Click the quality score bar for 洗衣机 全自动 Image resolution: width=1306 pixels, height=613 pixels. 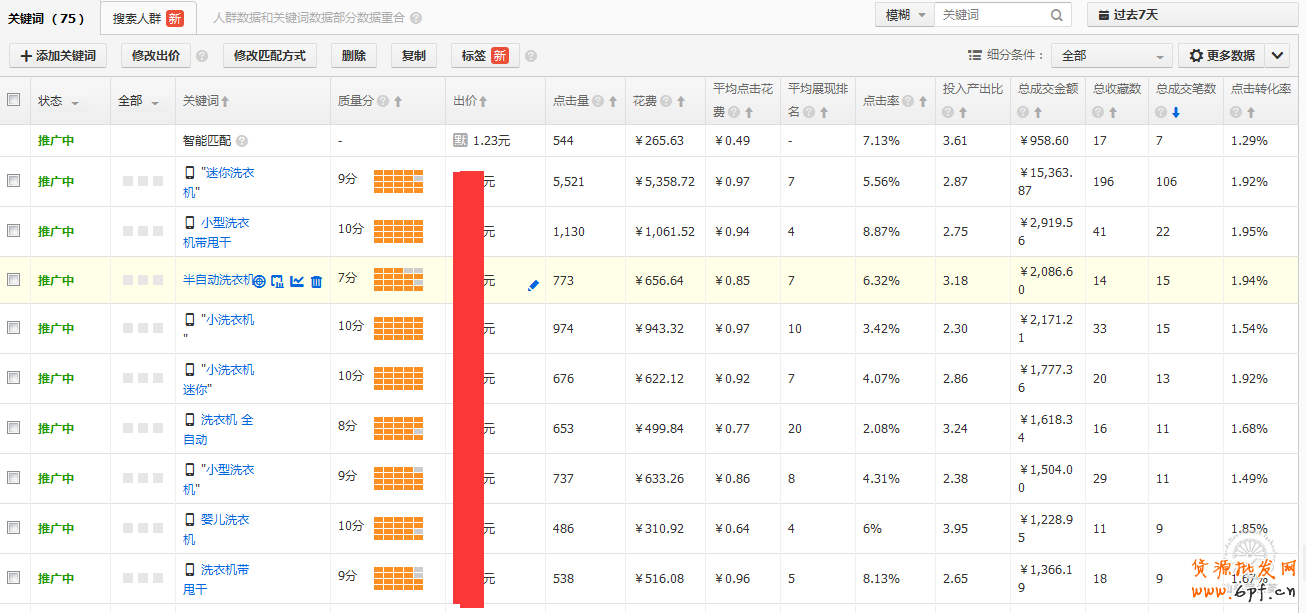tap(398, 428)
